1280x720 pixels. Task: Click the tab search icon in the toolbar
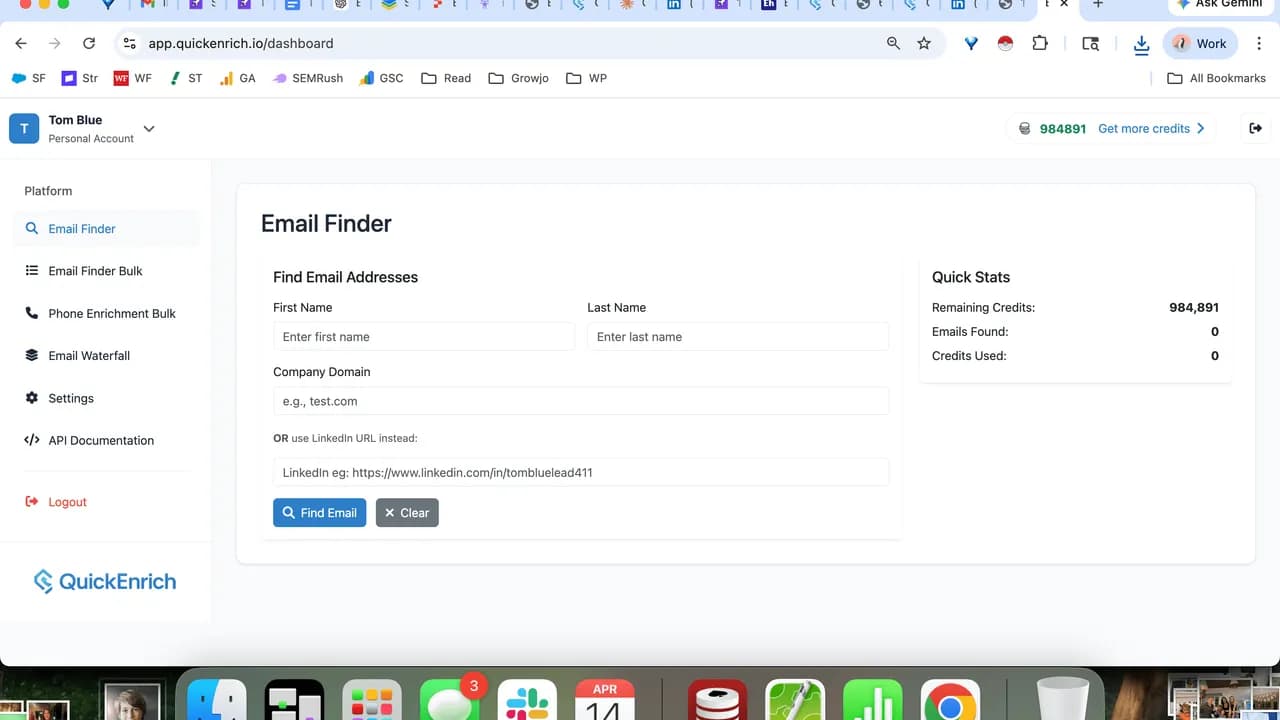(x=1091, y=43)
